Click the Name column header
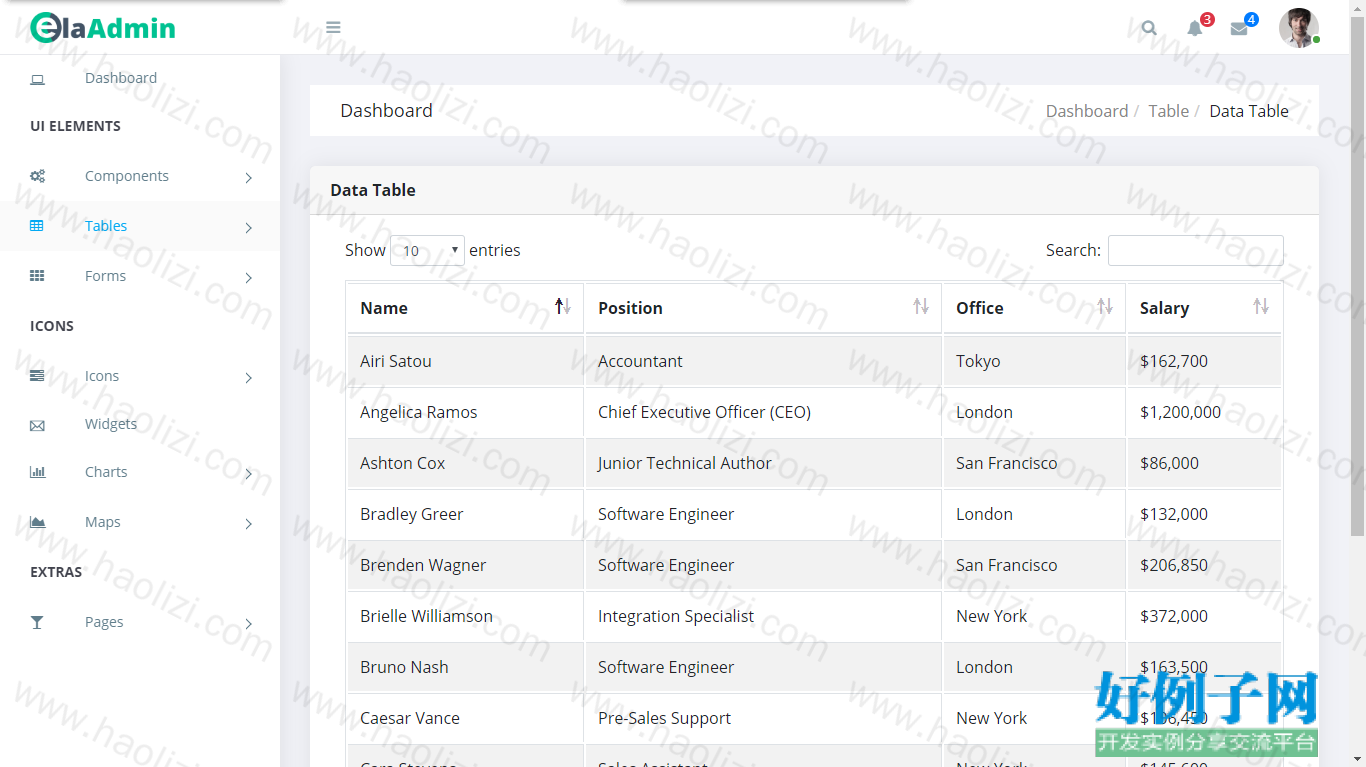The image size is (1366, 767). [466, 308]
